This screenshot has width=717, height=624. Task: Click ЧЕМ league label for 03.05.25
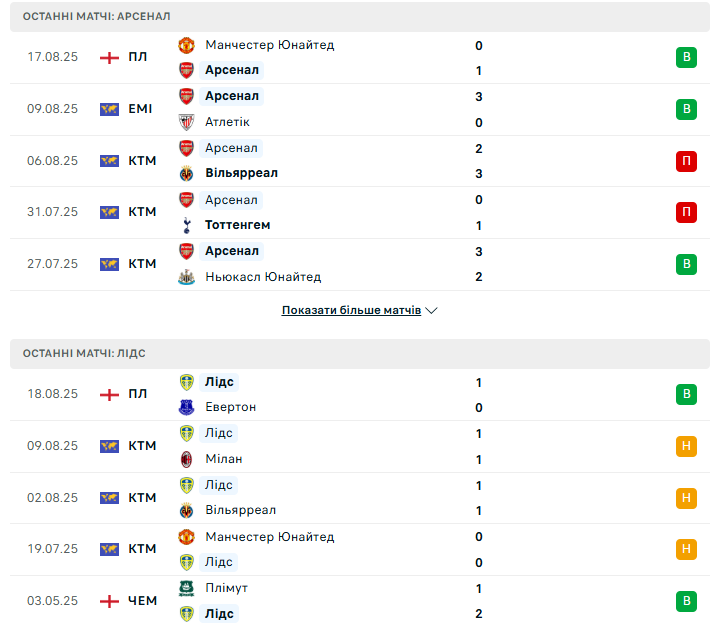pyautogui.click(x=143, y=601)
